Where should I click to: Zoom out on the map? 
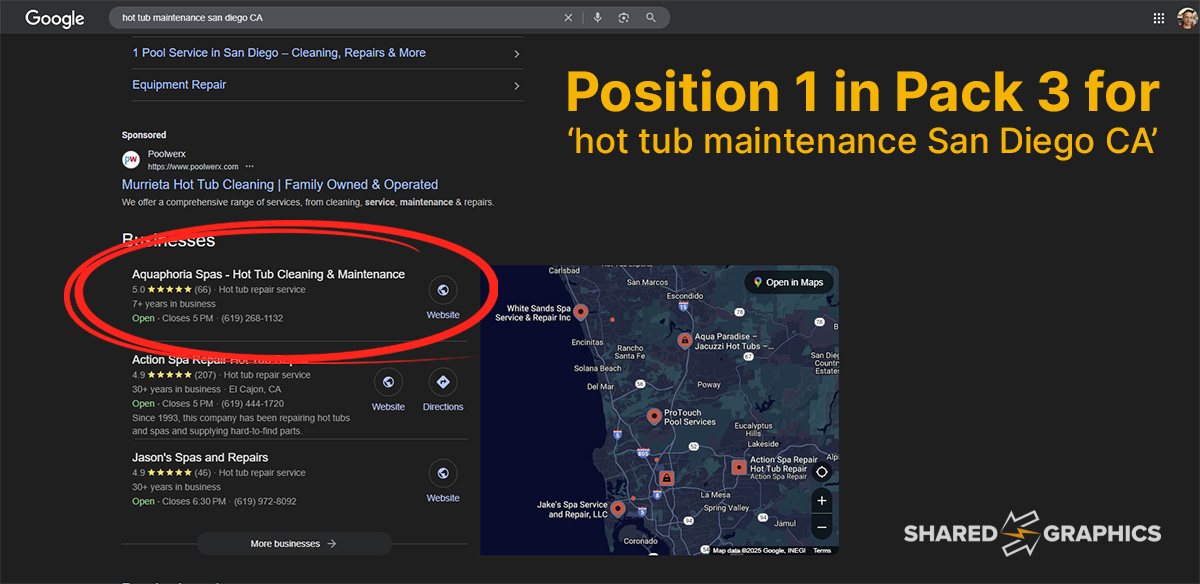(x=822, y=526)
